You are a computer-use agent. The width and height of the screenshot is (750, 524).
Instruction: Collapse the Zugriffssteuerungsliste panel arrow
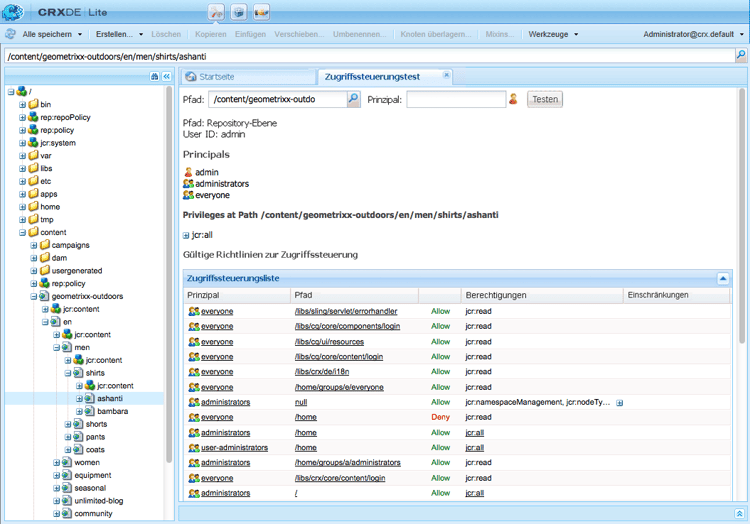tap(723, 278)
